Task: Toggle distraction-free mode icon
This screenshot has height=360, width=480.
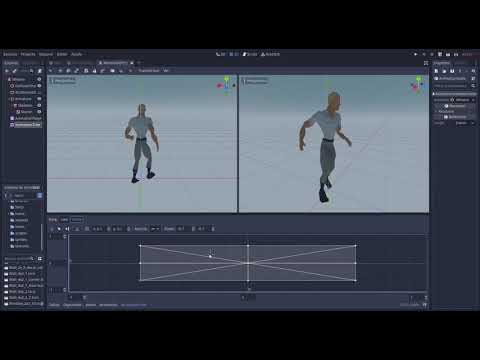Action: 426,63
